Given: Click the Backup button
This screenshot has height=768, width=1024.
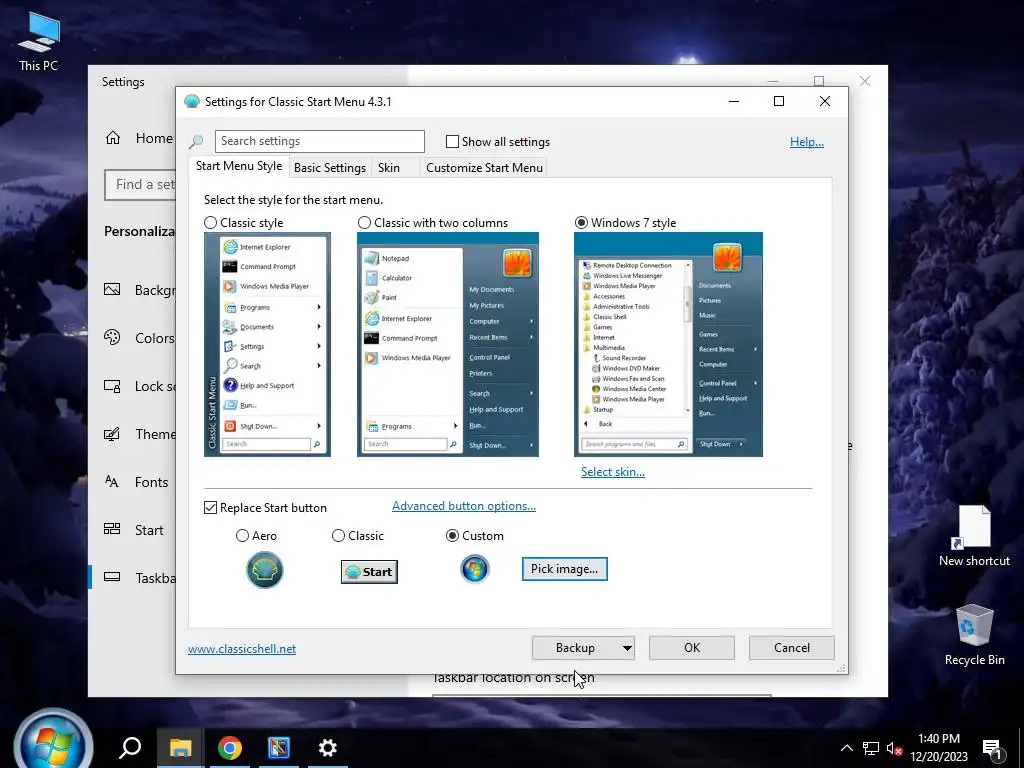Looking at the screenshot, I should tap(575, 648).
